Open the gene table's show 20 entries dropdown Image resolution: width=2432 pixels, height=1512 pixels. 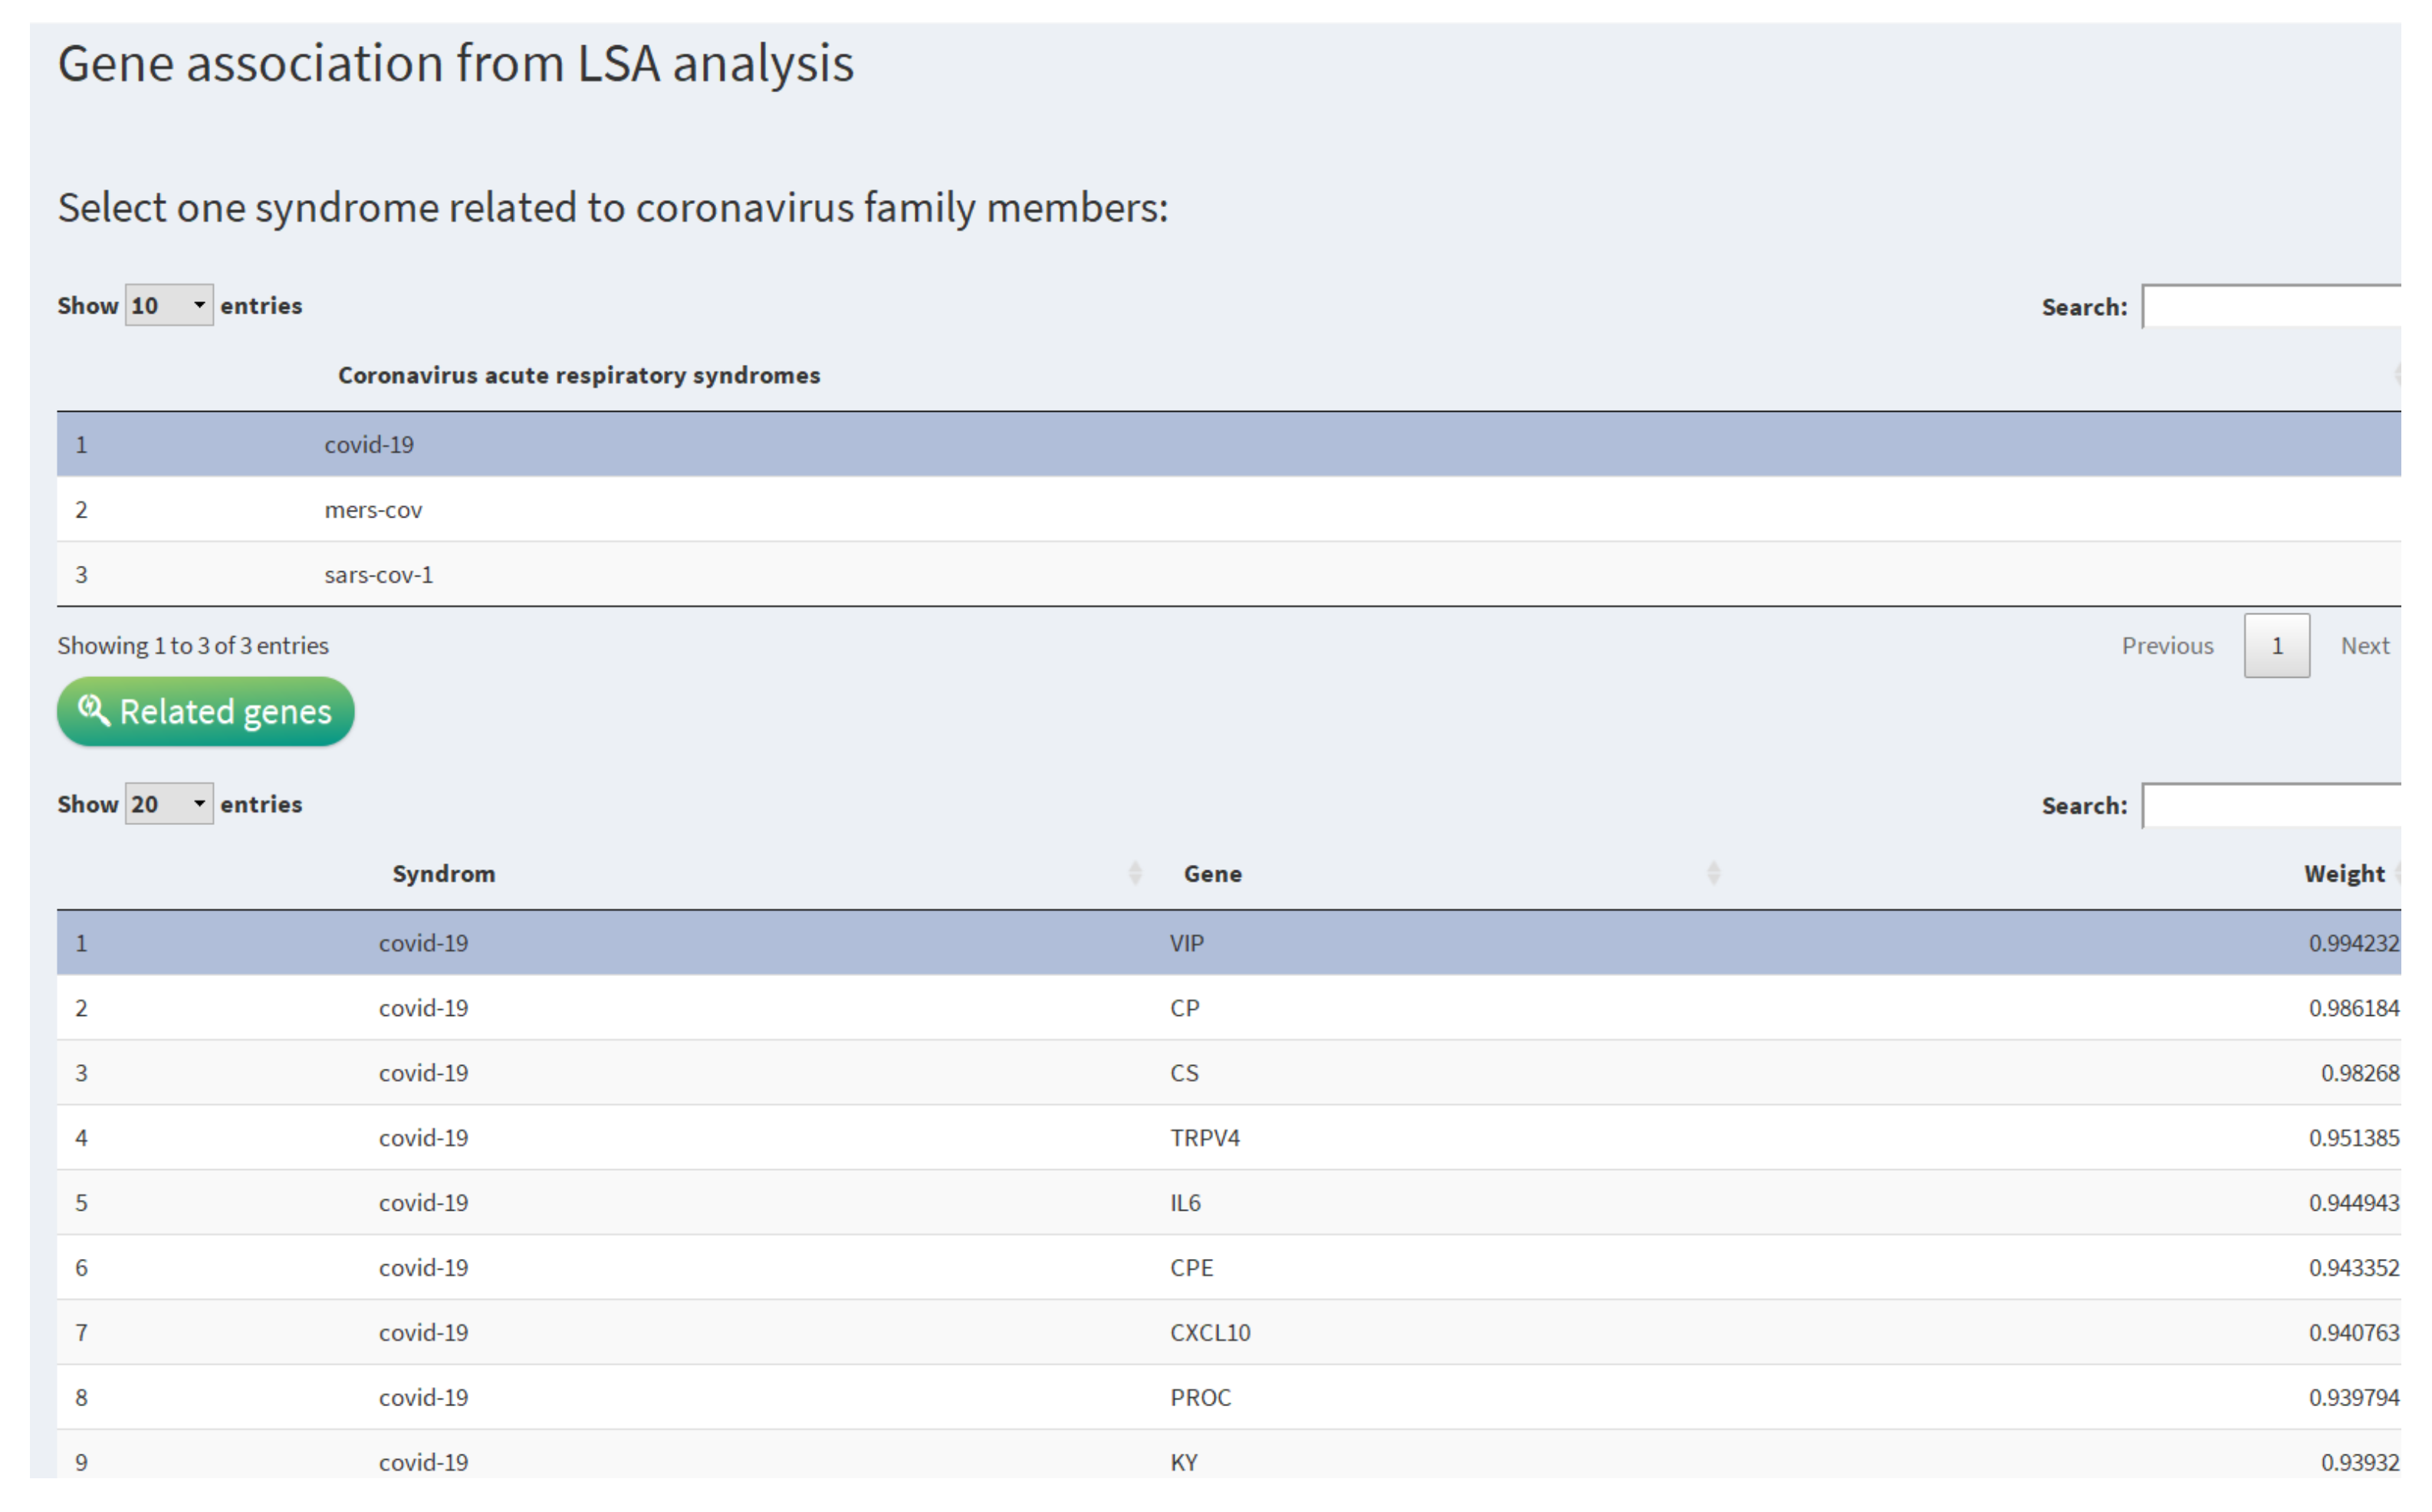click(168, 804)
